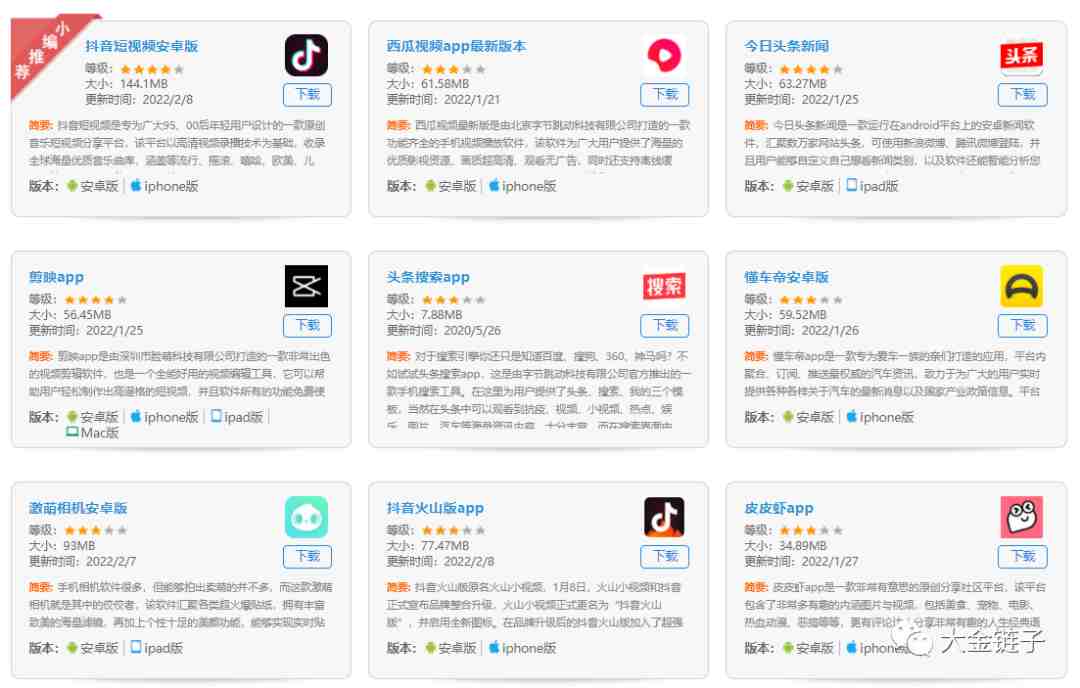Click the Douyin Huoshan version app icon
This screenshot has width=1080, height=688.
(x=664, y=517)
